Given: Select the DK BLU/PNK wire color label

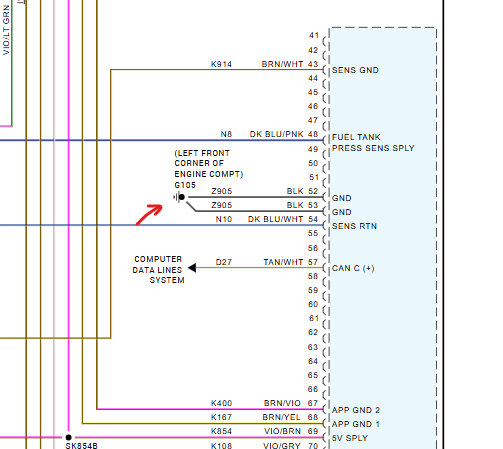Looking at the screenshot, I should 277,134.
